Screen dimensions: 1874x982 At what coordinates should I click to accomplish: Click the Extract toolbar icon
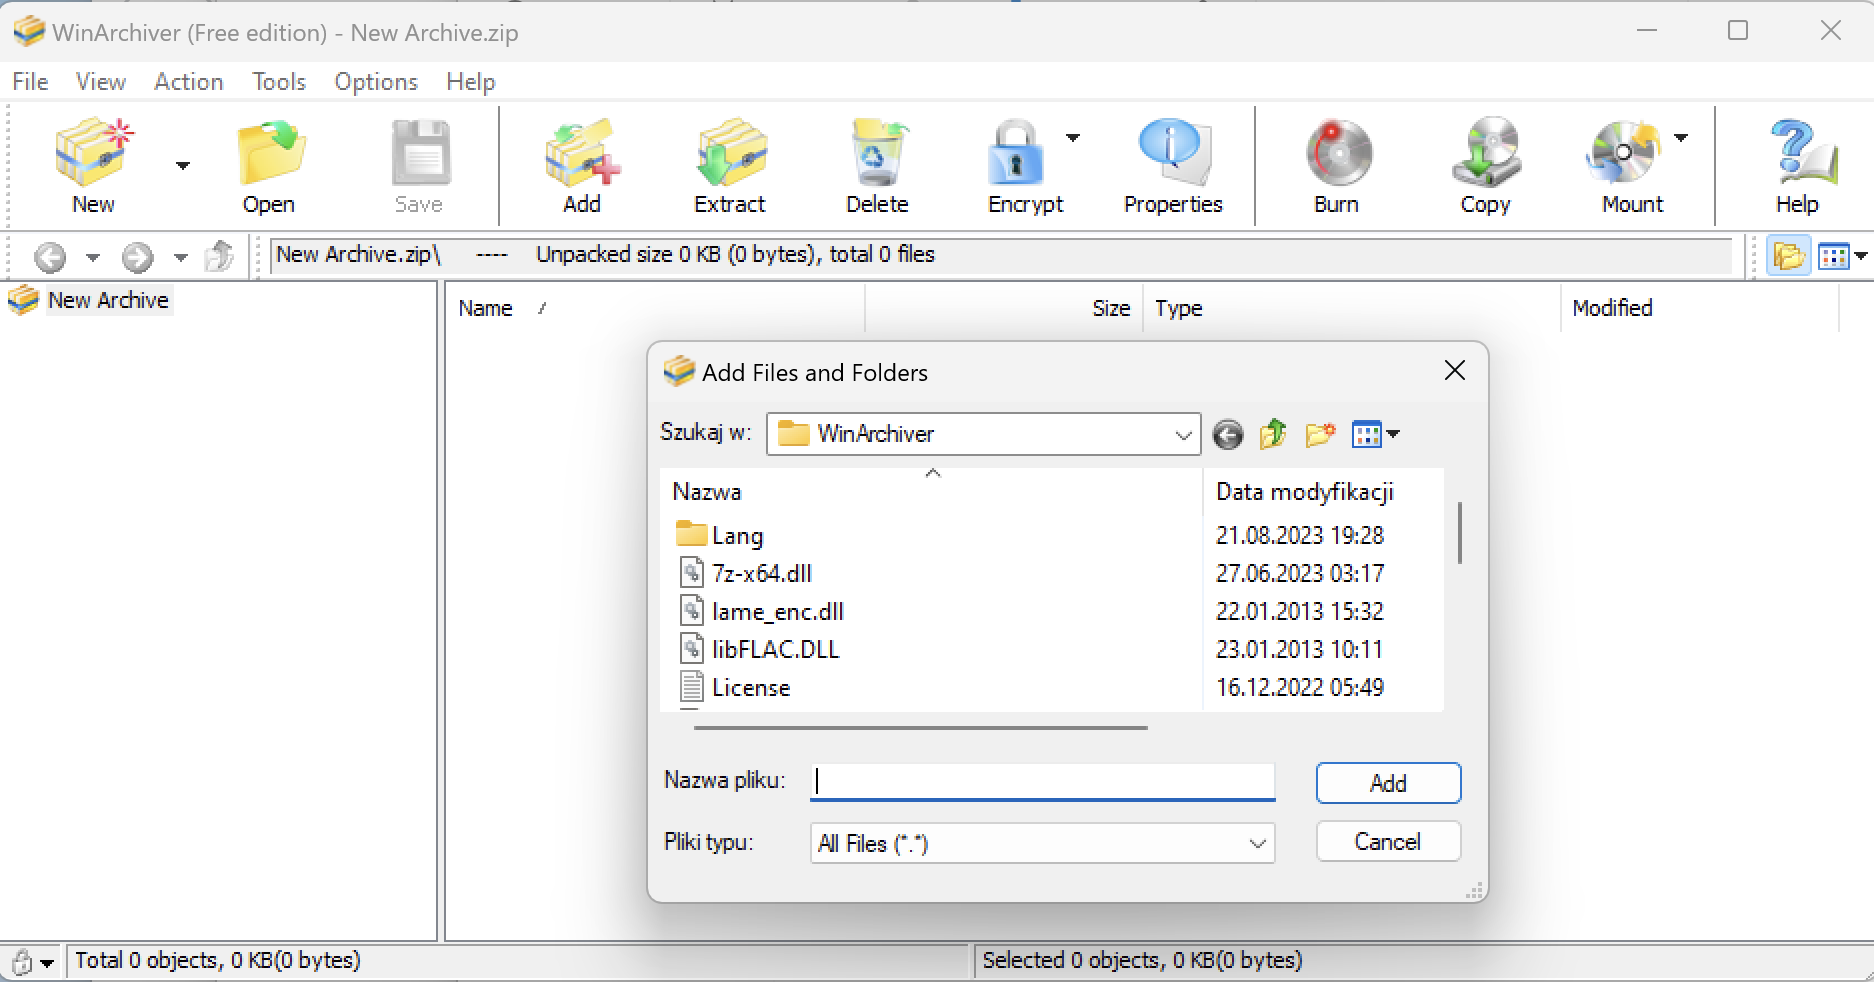(730, 153)
